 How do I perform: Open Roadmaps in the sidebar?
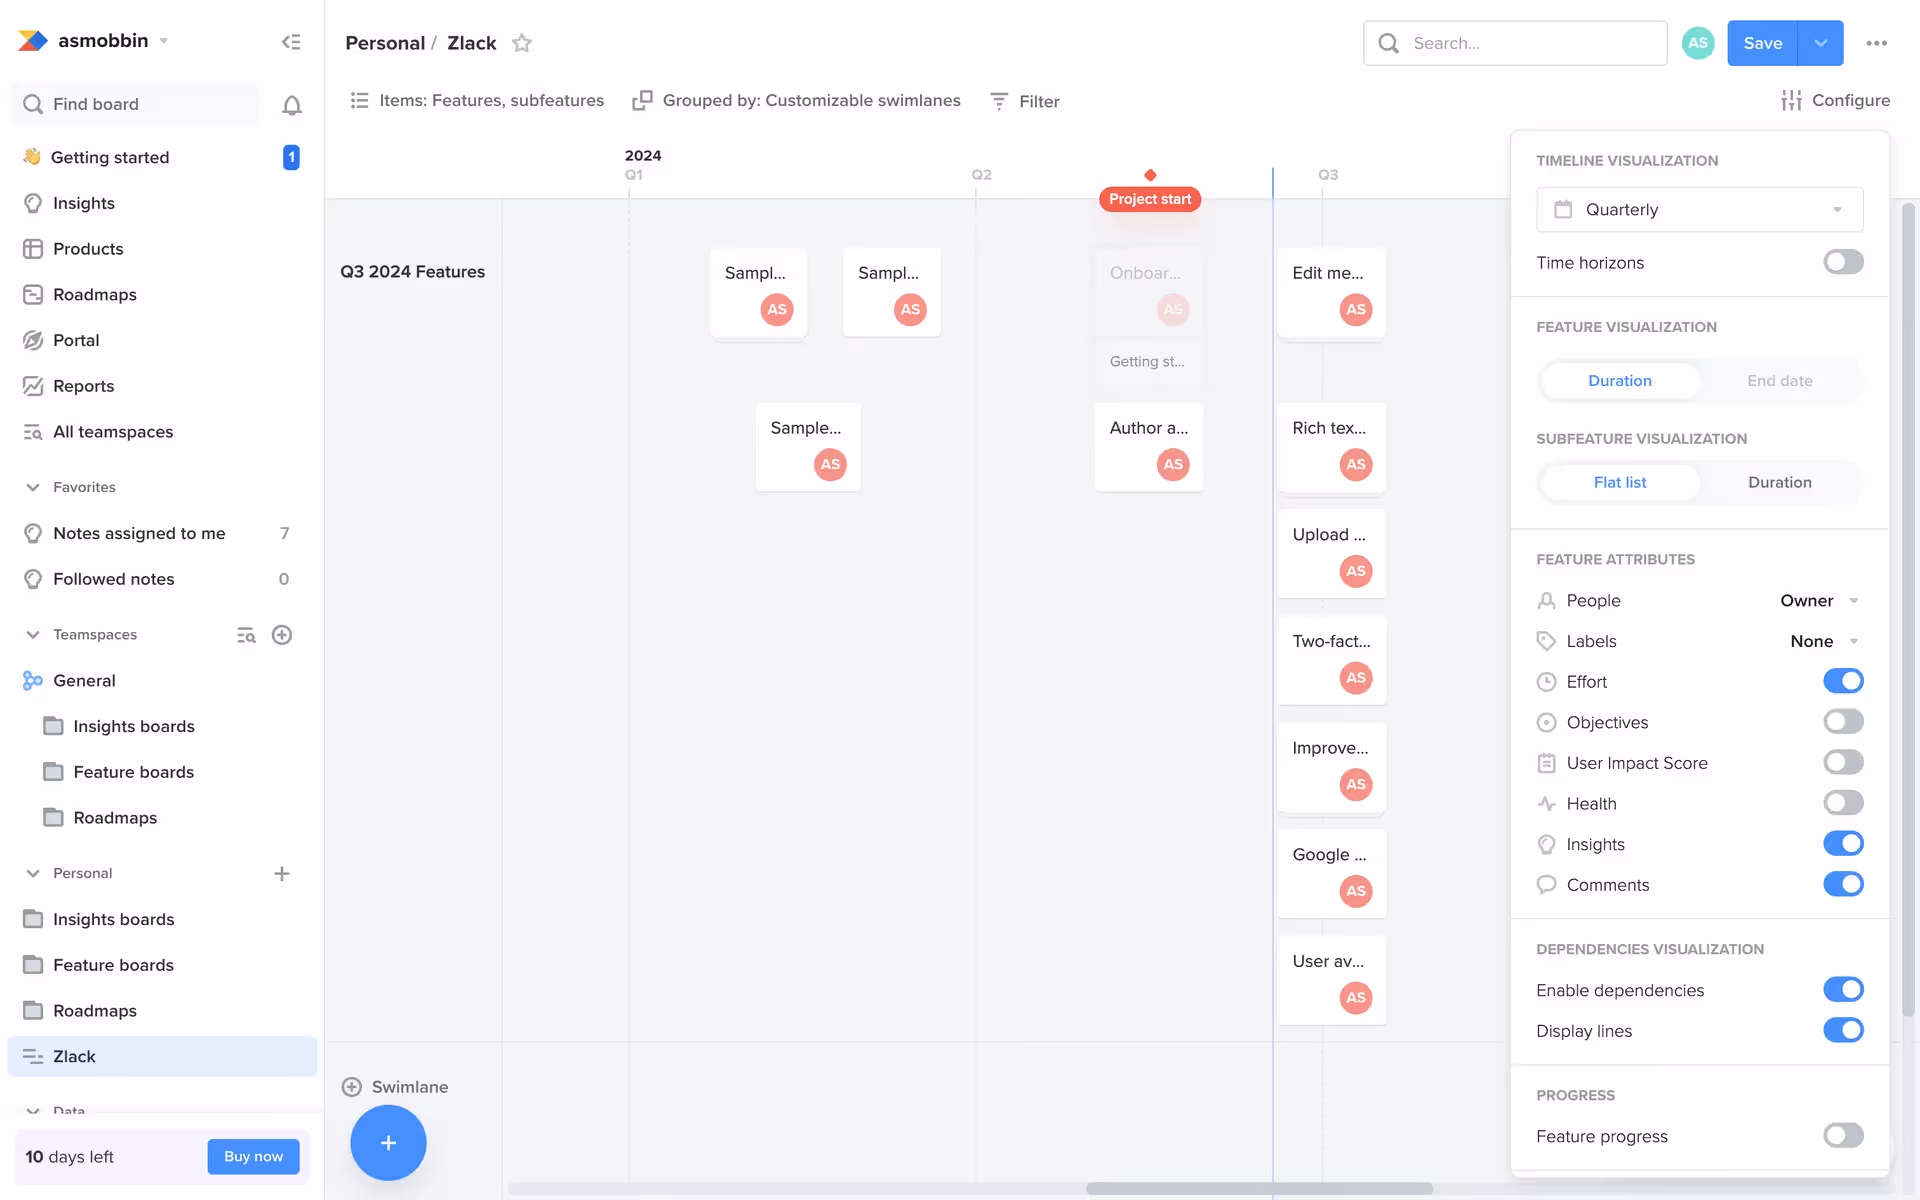[94, 294]
